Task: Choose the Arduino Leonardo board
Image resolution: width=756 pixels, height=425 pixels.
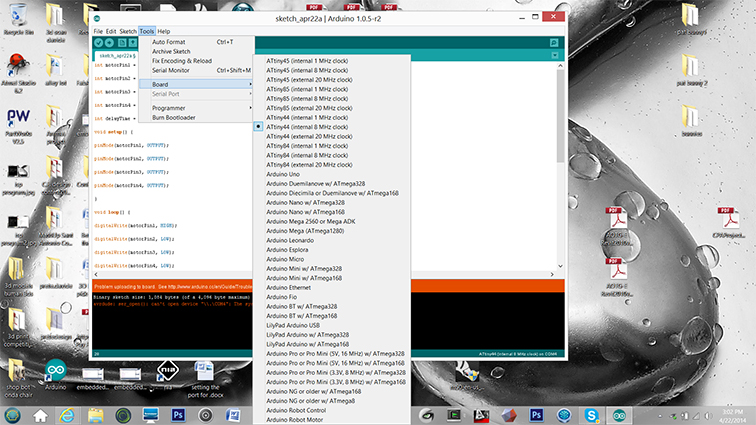Action: point(290,240)
